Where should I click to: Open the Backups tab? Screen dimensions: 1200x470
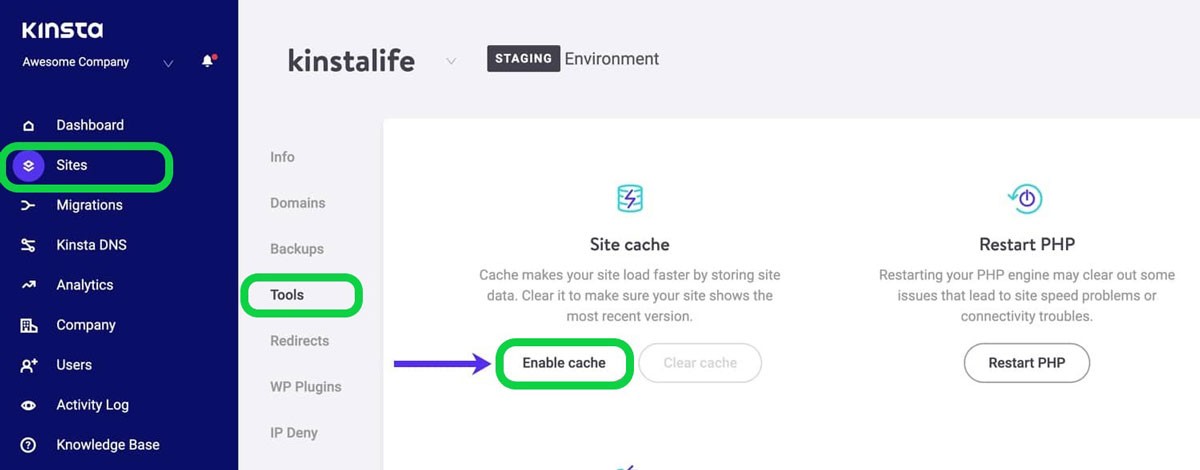[297, 249]
